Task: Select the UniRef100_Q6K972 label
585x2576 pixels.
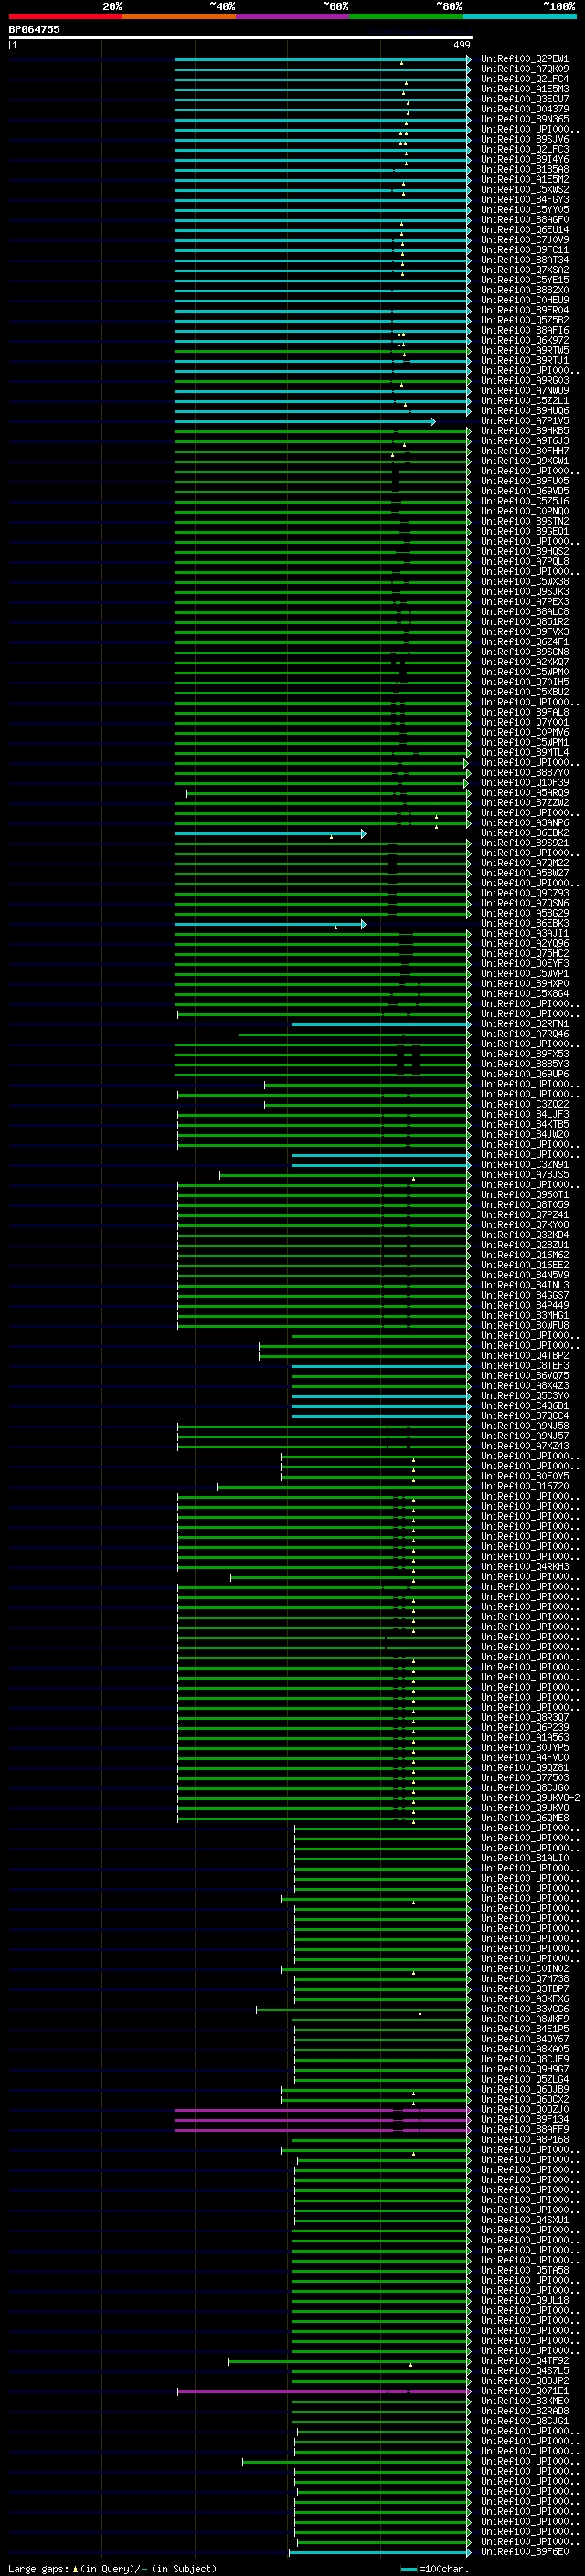Action: click(x=524, y=340)
